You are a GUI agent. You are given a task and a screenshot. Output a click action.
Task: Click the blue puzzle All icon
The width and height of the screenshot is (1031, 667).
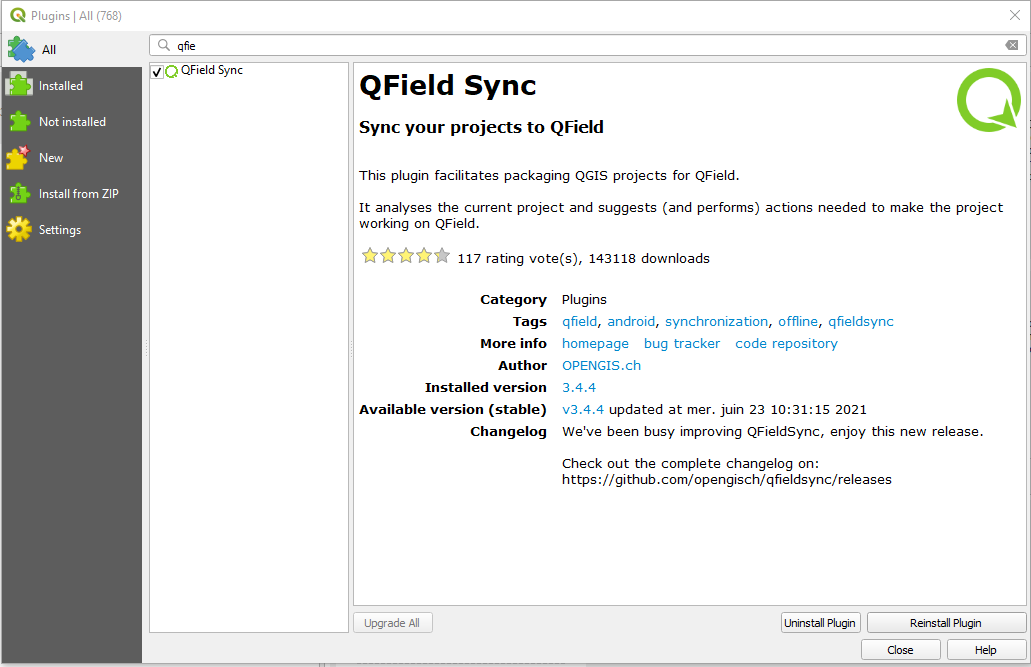(x=20, y=49)
